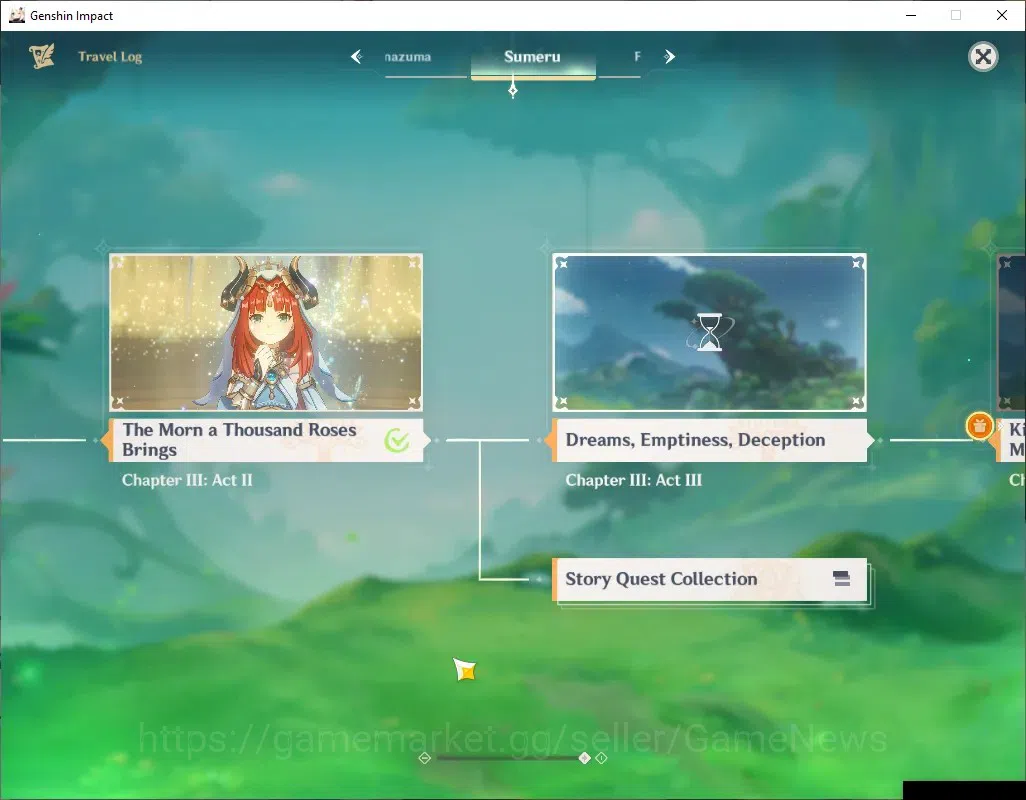The height and width of the screenshot is (800, 1026).
Task: Go to the next region with the right arrow
Action: click(x=669, y=57)
